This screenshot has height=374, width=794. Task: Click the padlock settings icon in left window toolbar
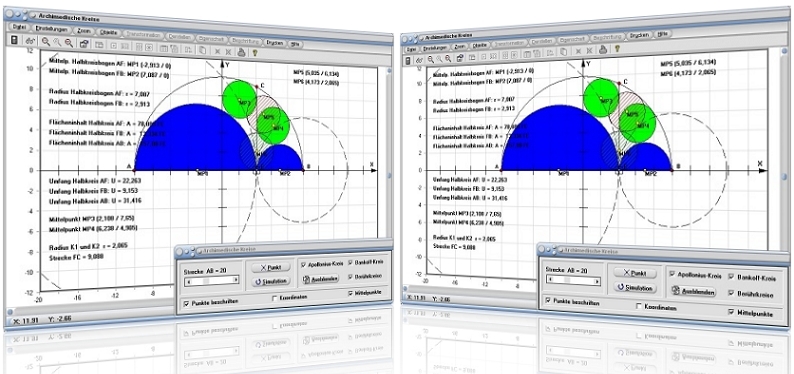point(84,44)
